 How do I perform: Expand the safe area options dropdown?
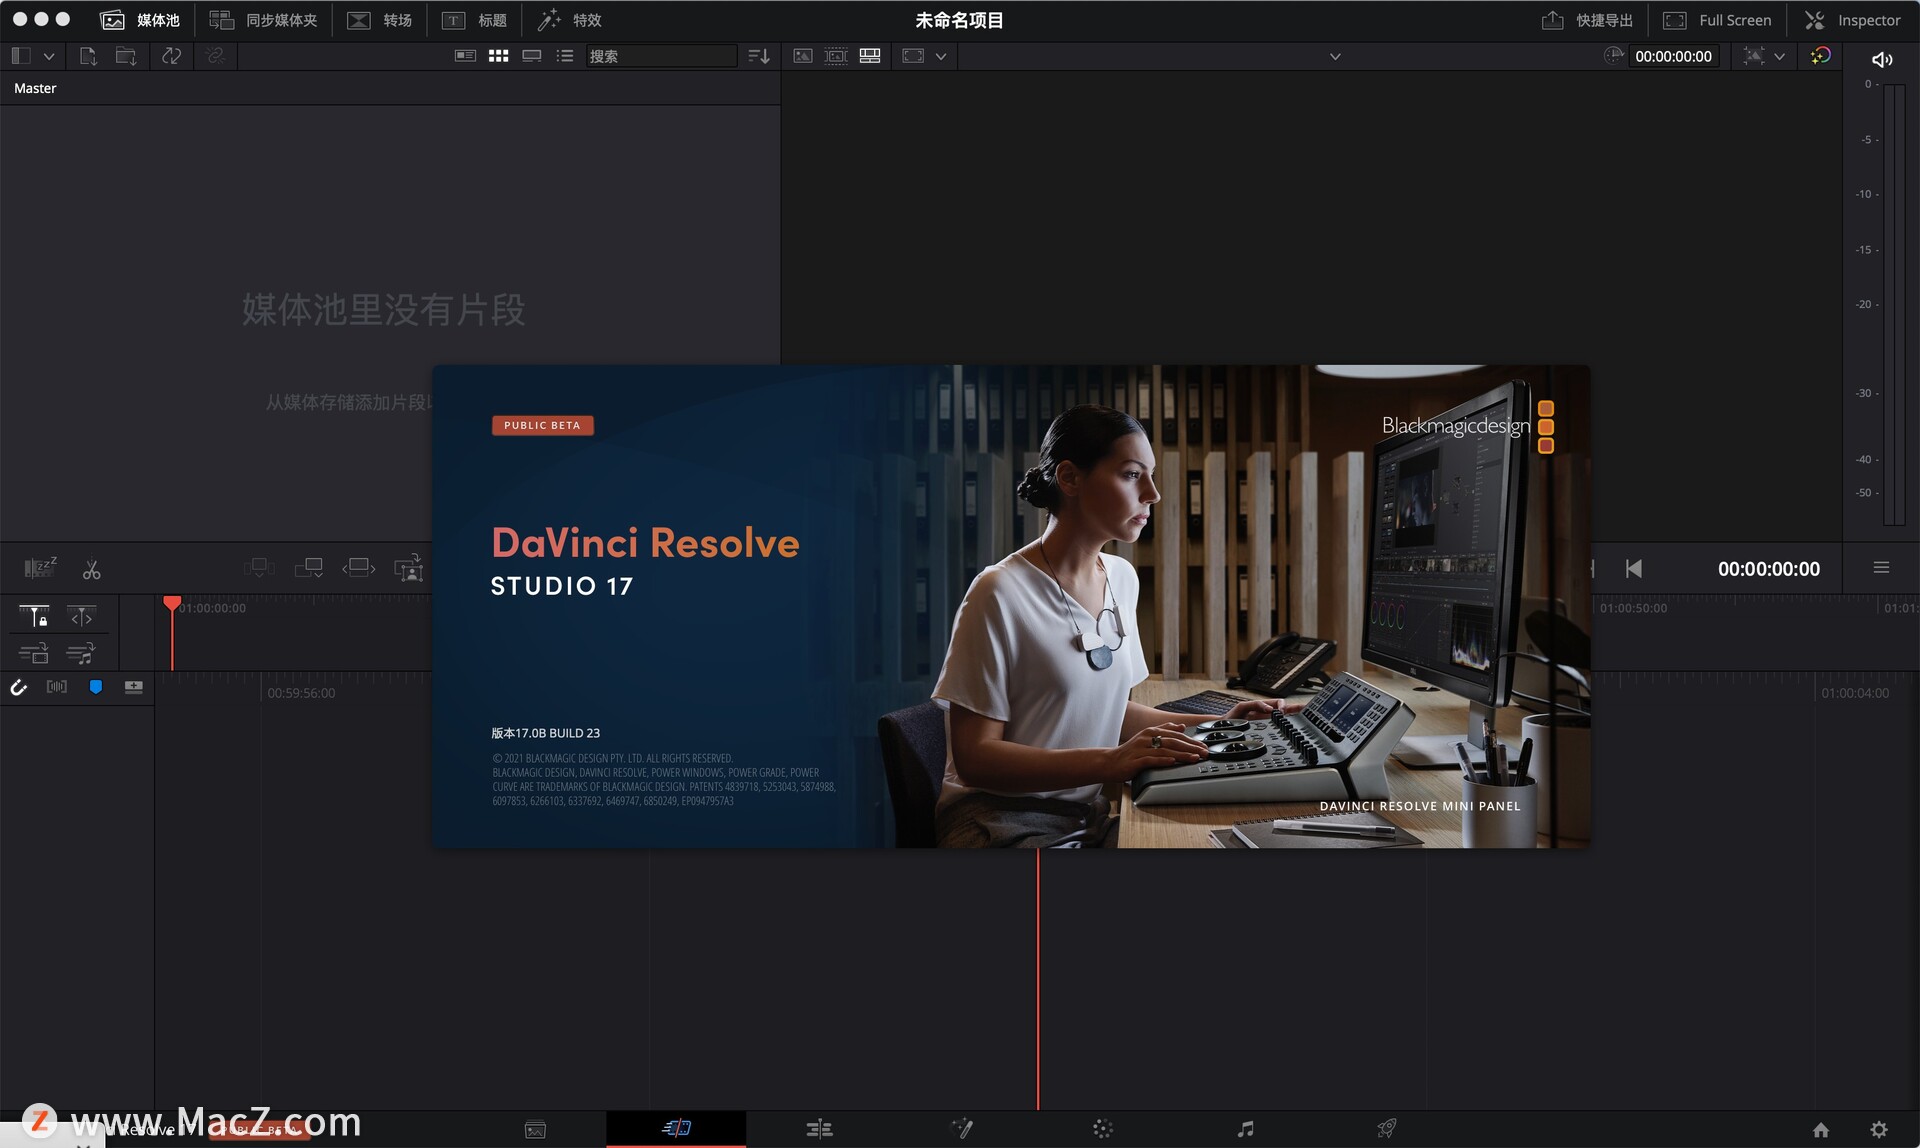(940, 56)
